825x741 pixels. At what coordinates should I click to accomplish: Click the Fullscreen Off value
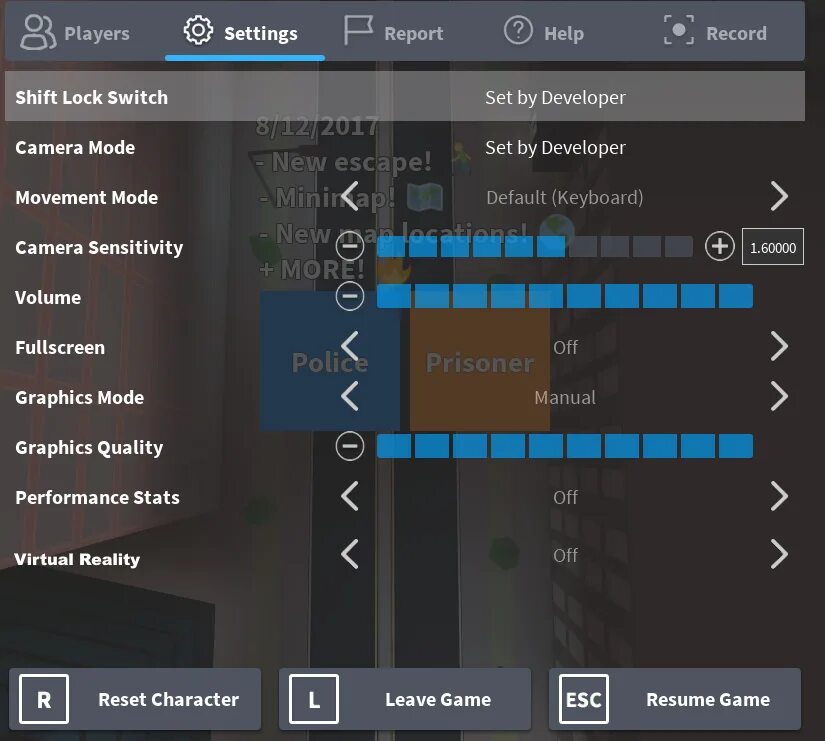coord(565,347)
